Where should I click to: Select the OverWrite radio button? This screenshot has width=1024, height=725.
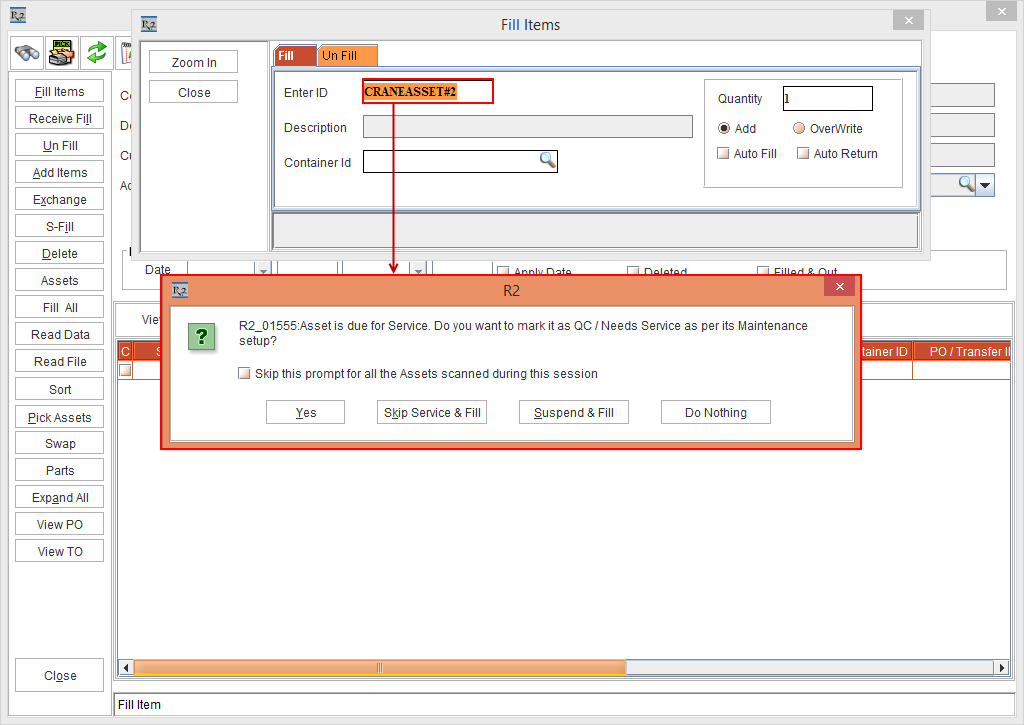799,128
